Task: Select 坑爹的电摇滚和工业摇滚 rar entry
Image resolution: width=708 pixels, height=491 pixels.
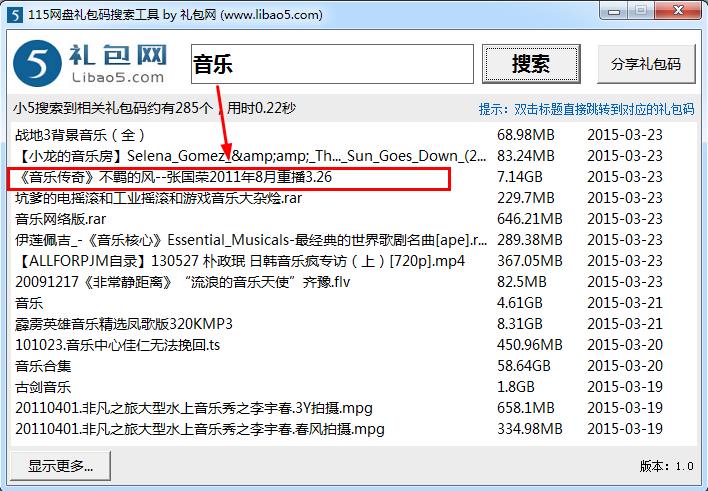Action: [158, 198]
